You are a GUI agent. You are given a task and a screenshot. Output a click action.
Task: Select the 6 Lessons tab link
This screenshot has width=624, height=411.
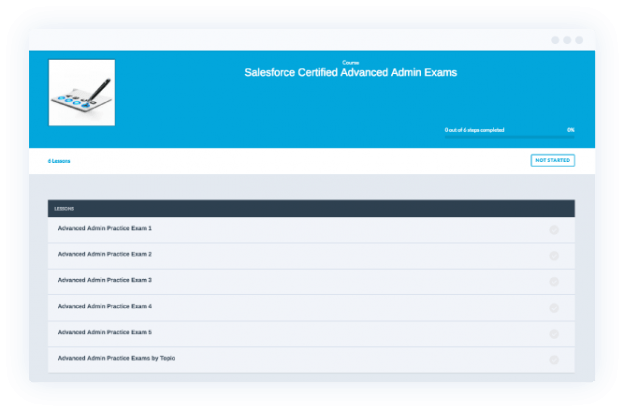[59, 161]
